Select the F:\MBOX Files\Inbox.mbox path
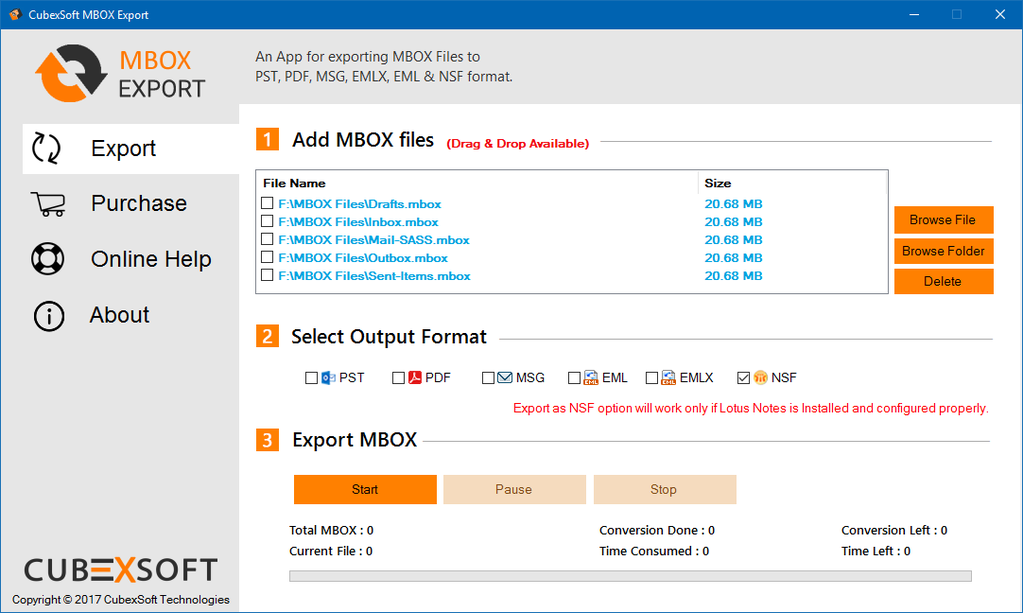 pos(358,222)
